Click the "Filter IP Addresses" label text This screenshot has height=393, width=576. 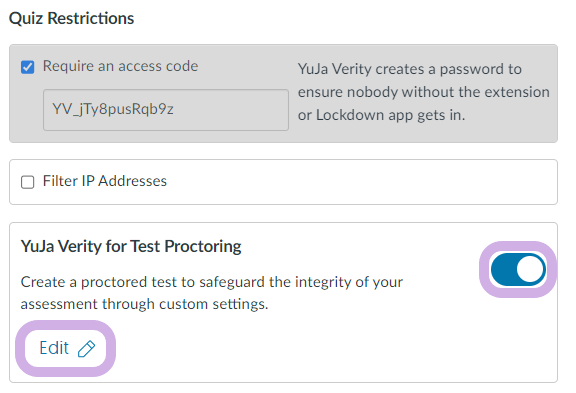coord(105,181)
